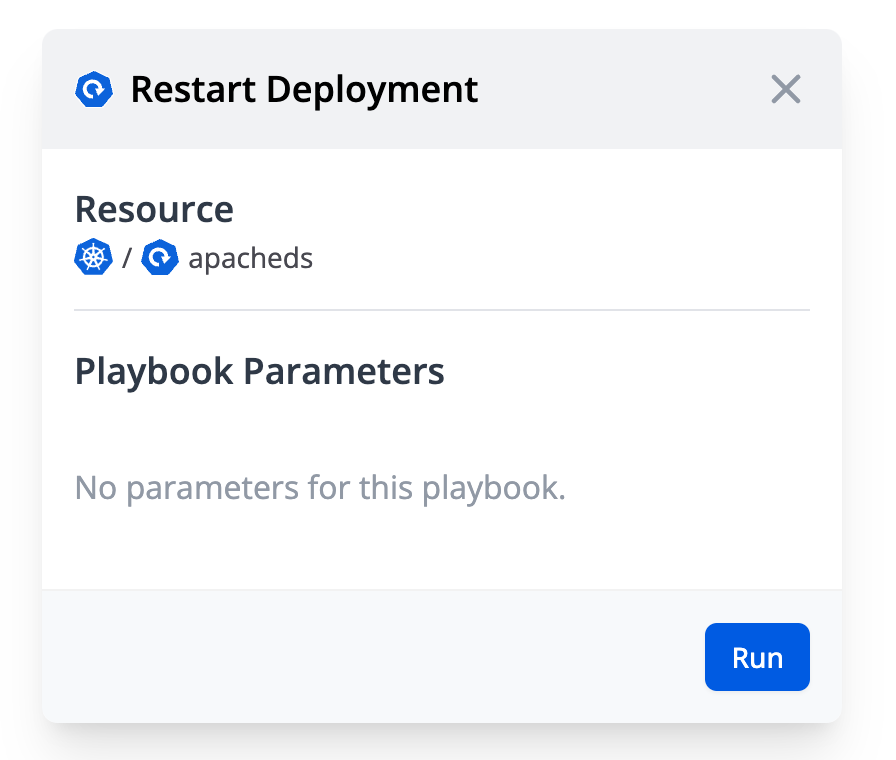Click the "No parameters for this playbook" message
The image size is (896, 760).
point(320,489)
